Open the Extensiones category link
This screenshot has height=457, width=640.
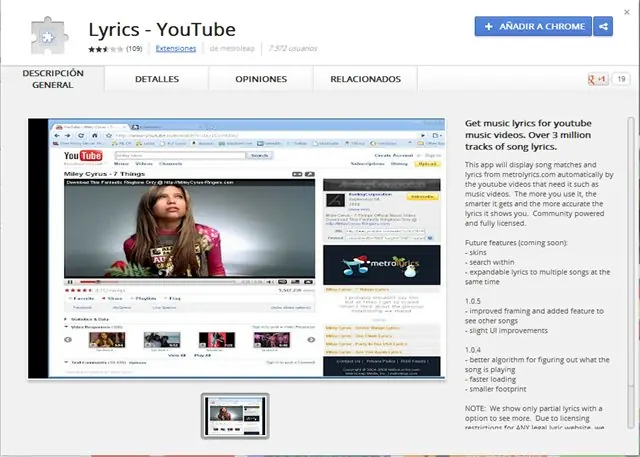176,49
